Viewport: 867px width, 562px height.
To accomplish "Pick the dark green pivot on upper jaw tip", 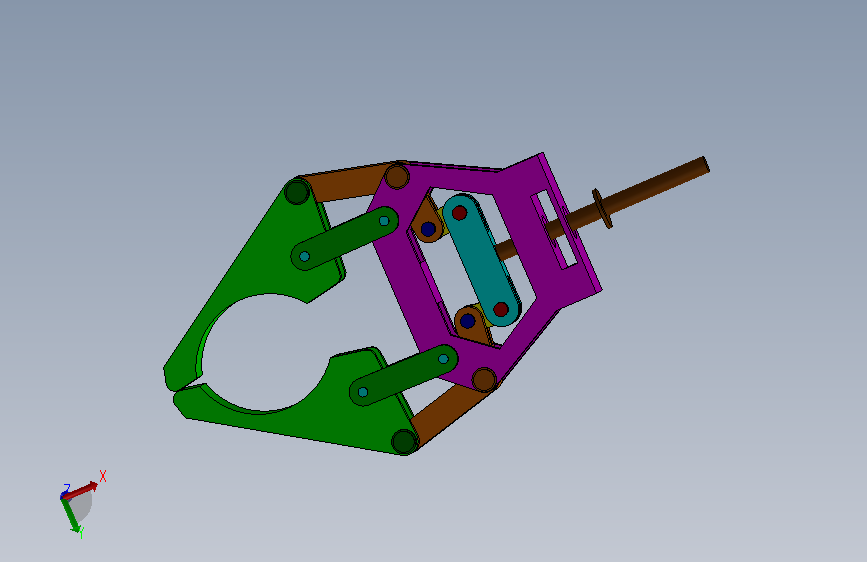I will [297, 192].
